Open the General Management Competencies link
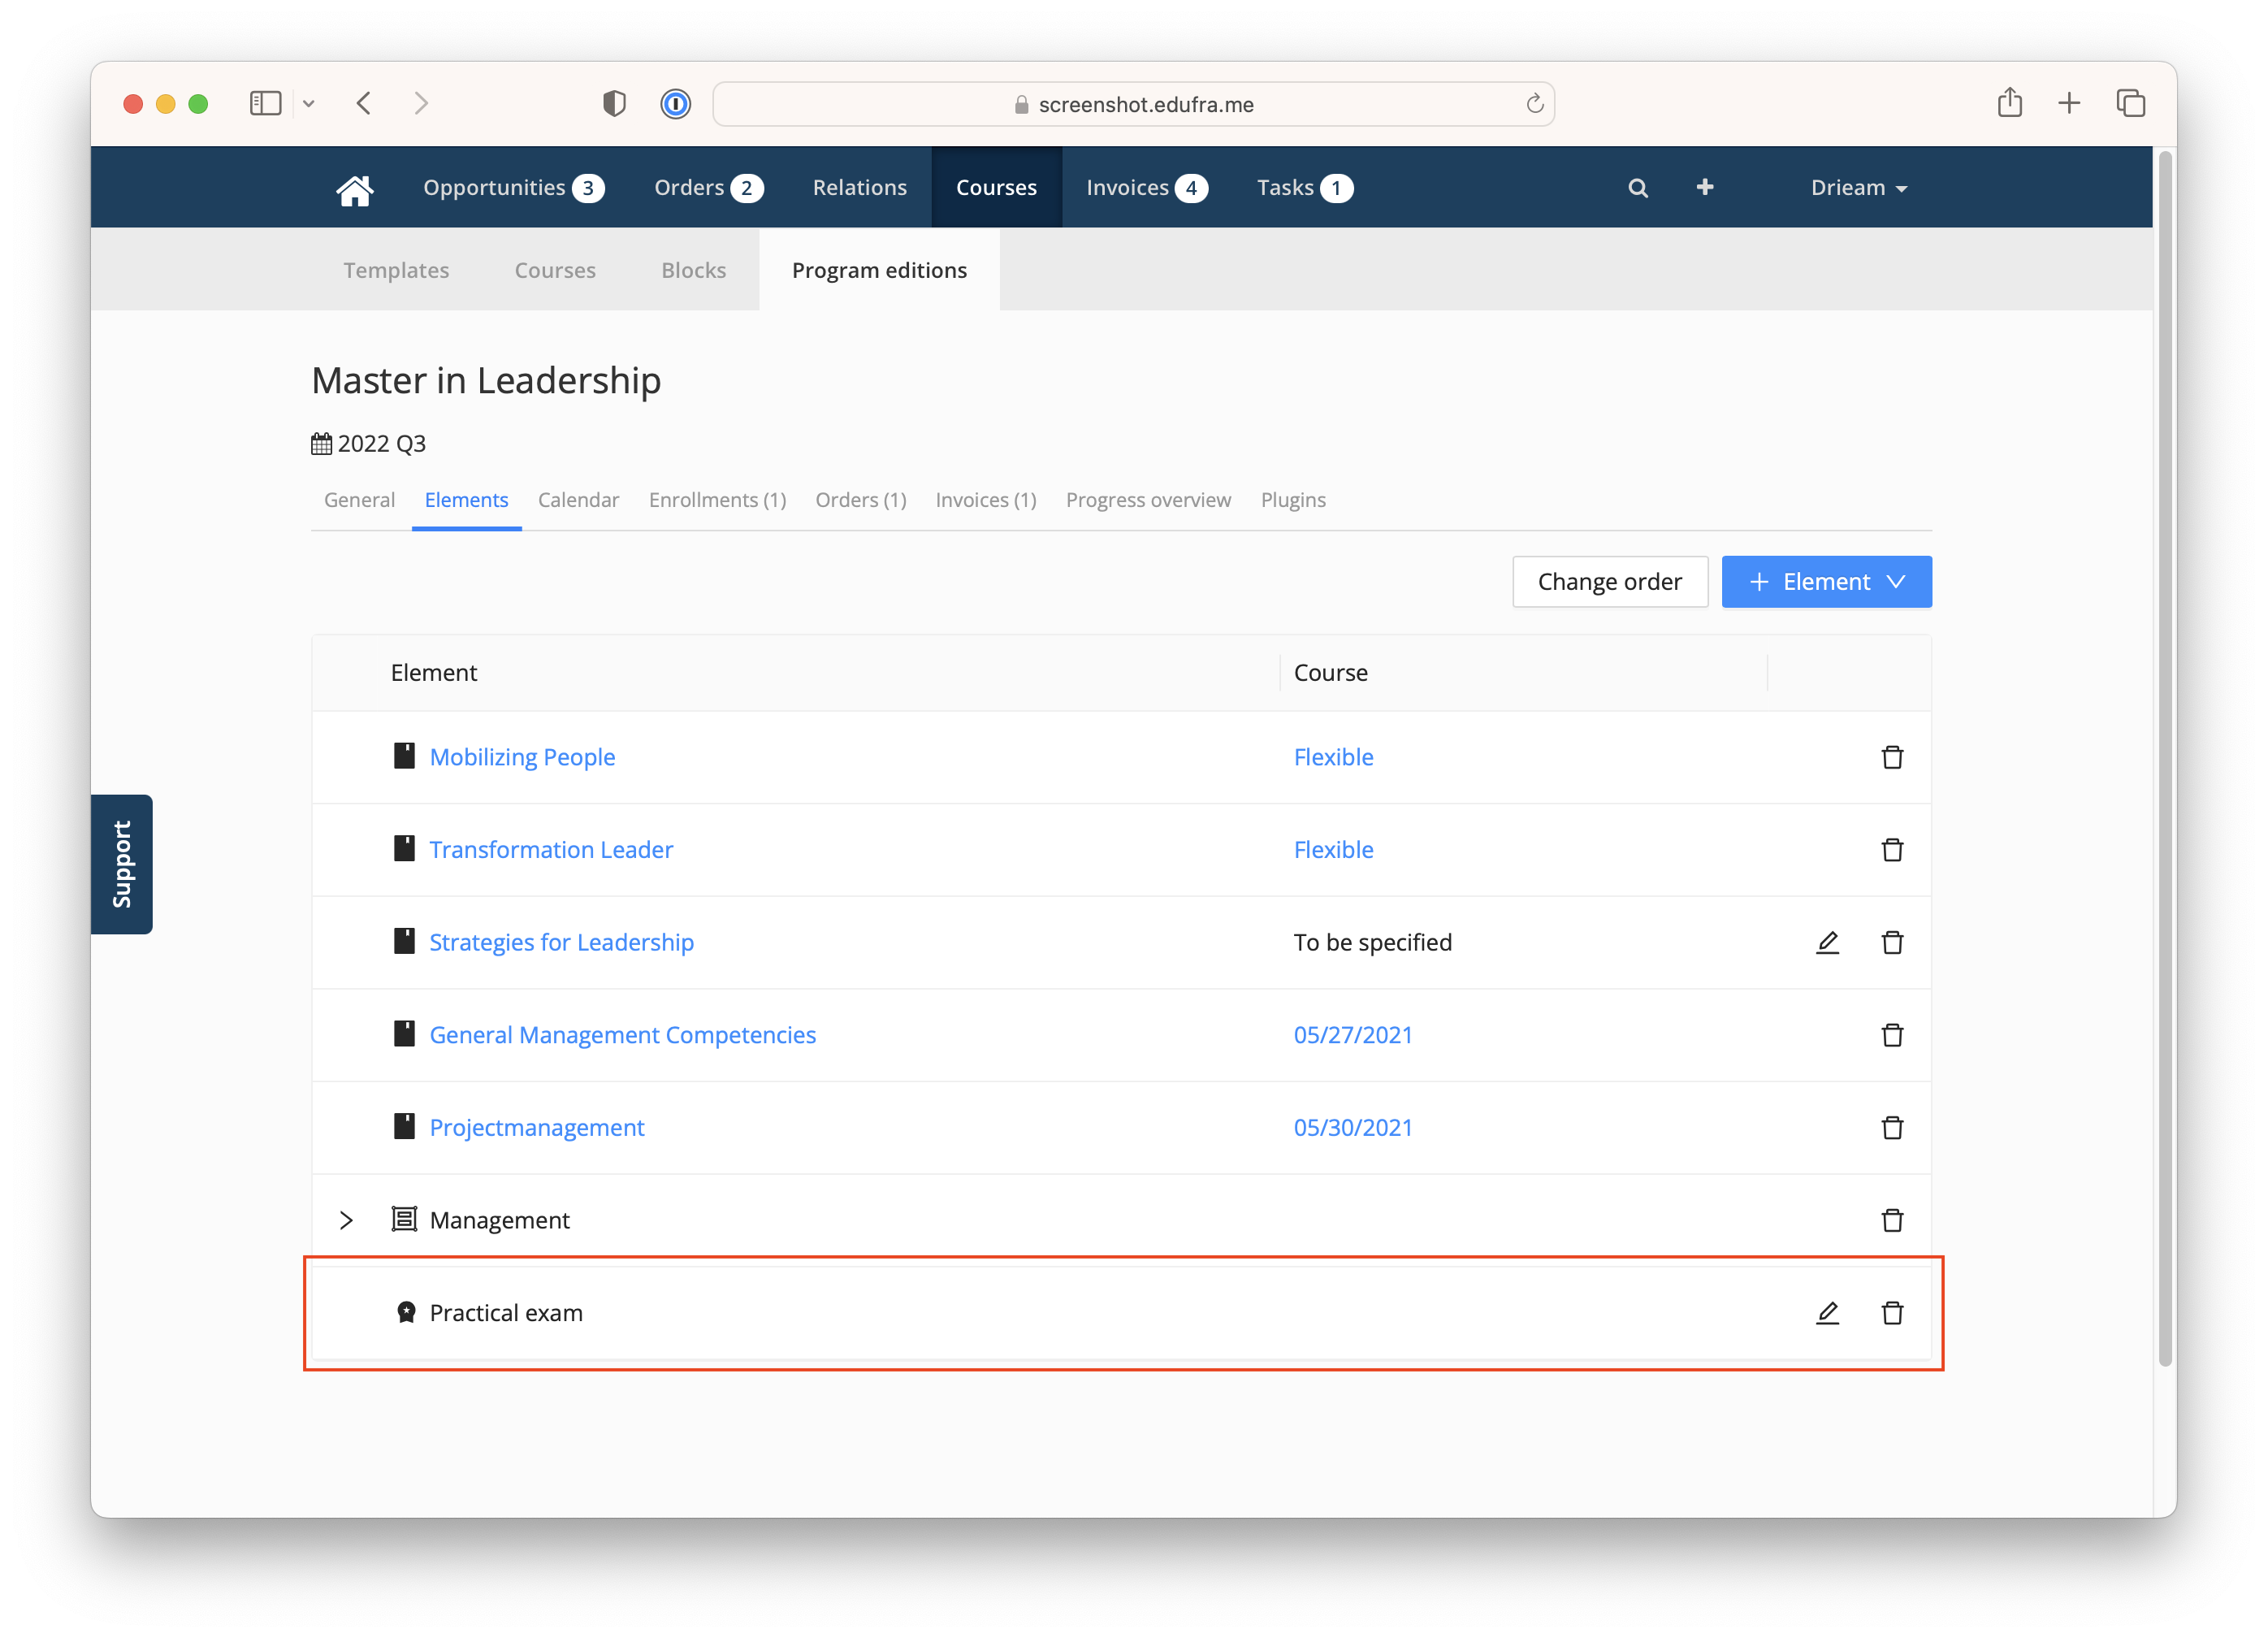 pyautogui.click(x=622, y=1035)
